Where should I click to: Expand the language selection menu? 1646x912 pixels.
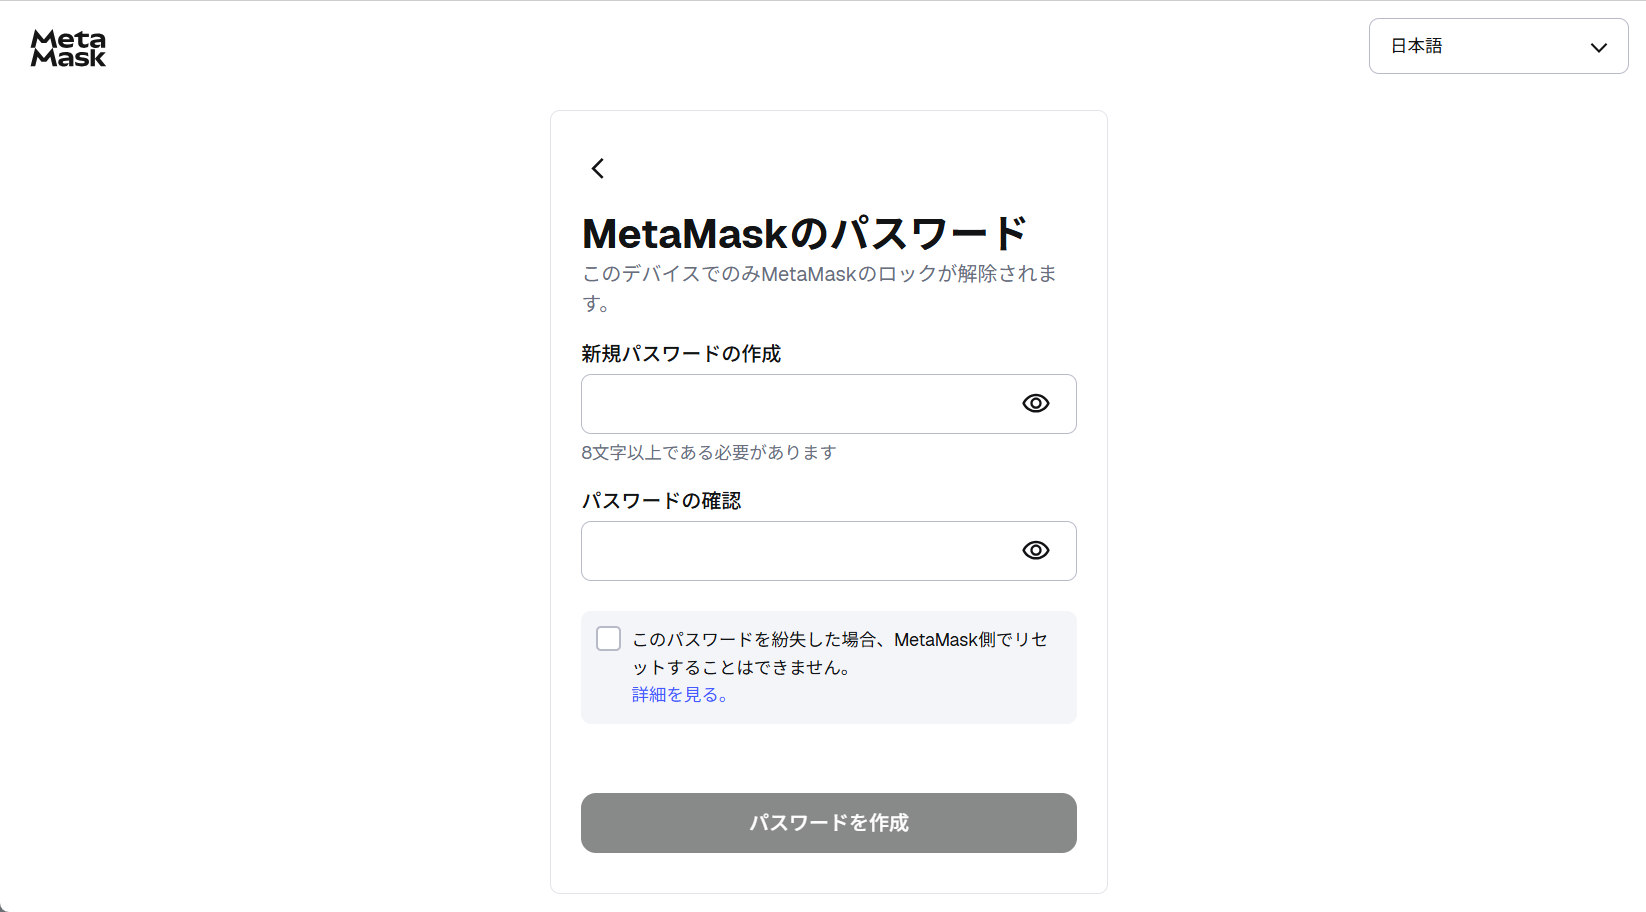pos(1497,46)
